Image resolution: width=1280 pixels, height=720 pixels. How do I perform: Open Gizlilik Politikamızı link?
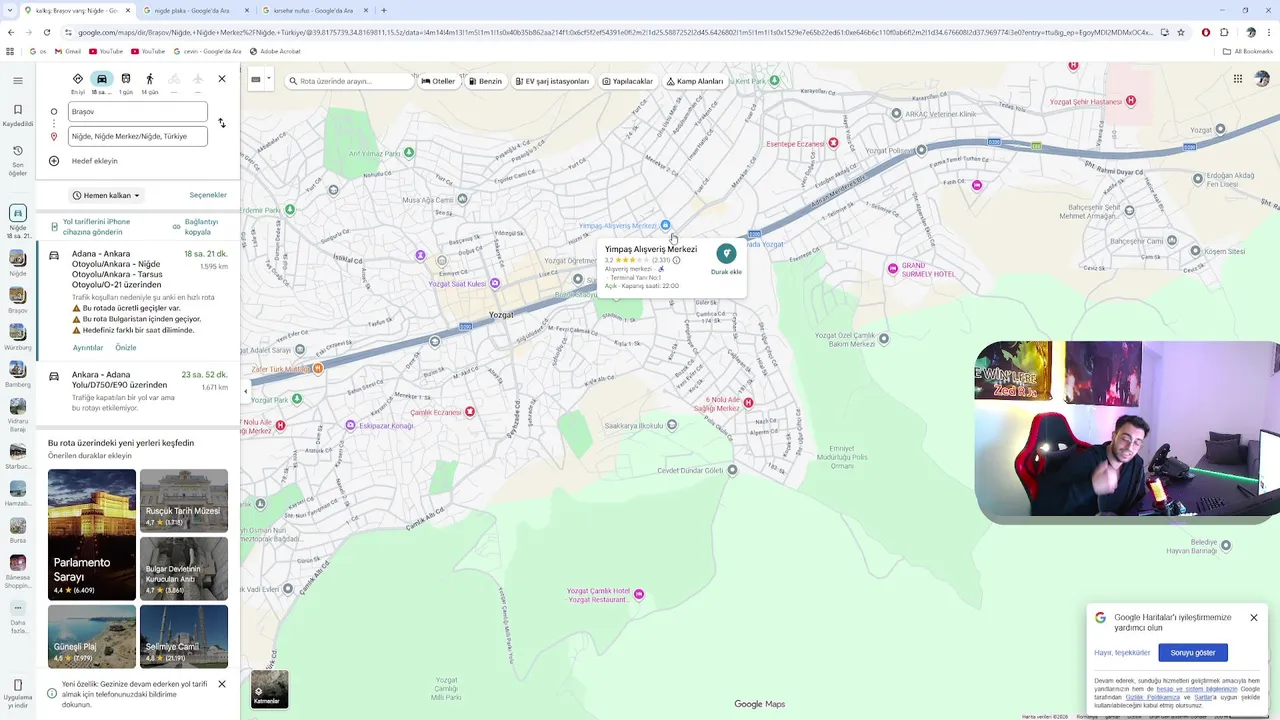(x=1153, y=697)
